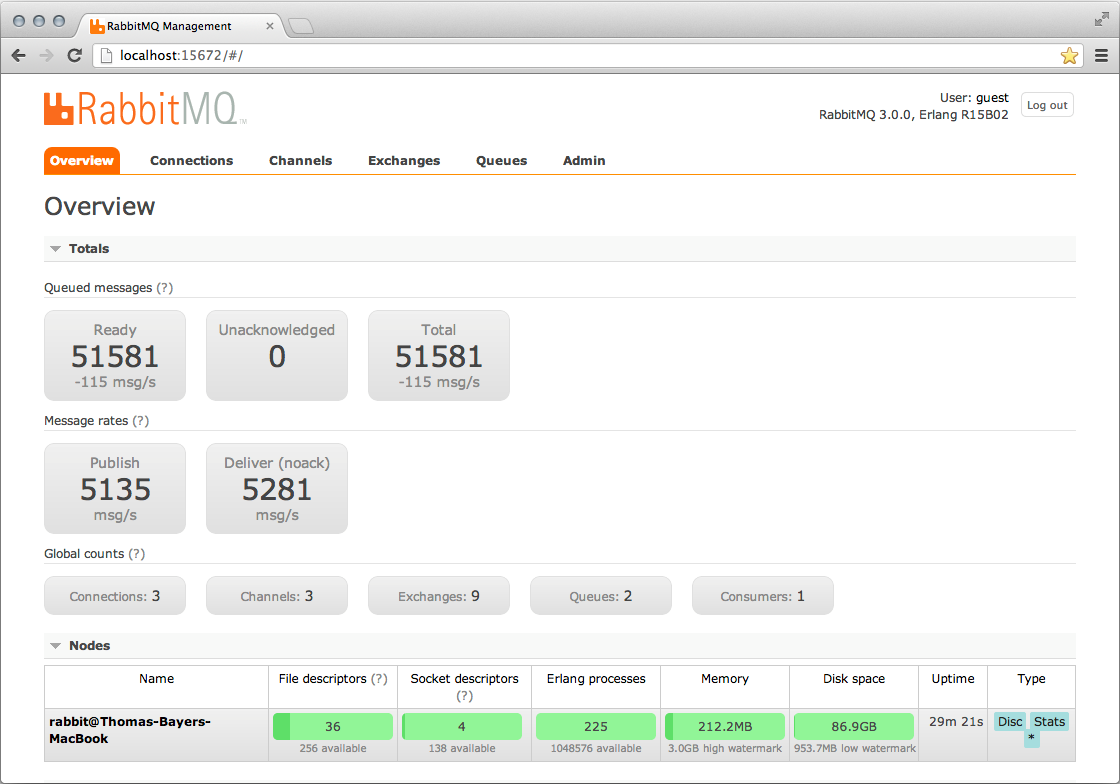Click the Uptime value 29m 21s
1120x784 pixels.
[956, 721]
